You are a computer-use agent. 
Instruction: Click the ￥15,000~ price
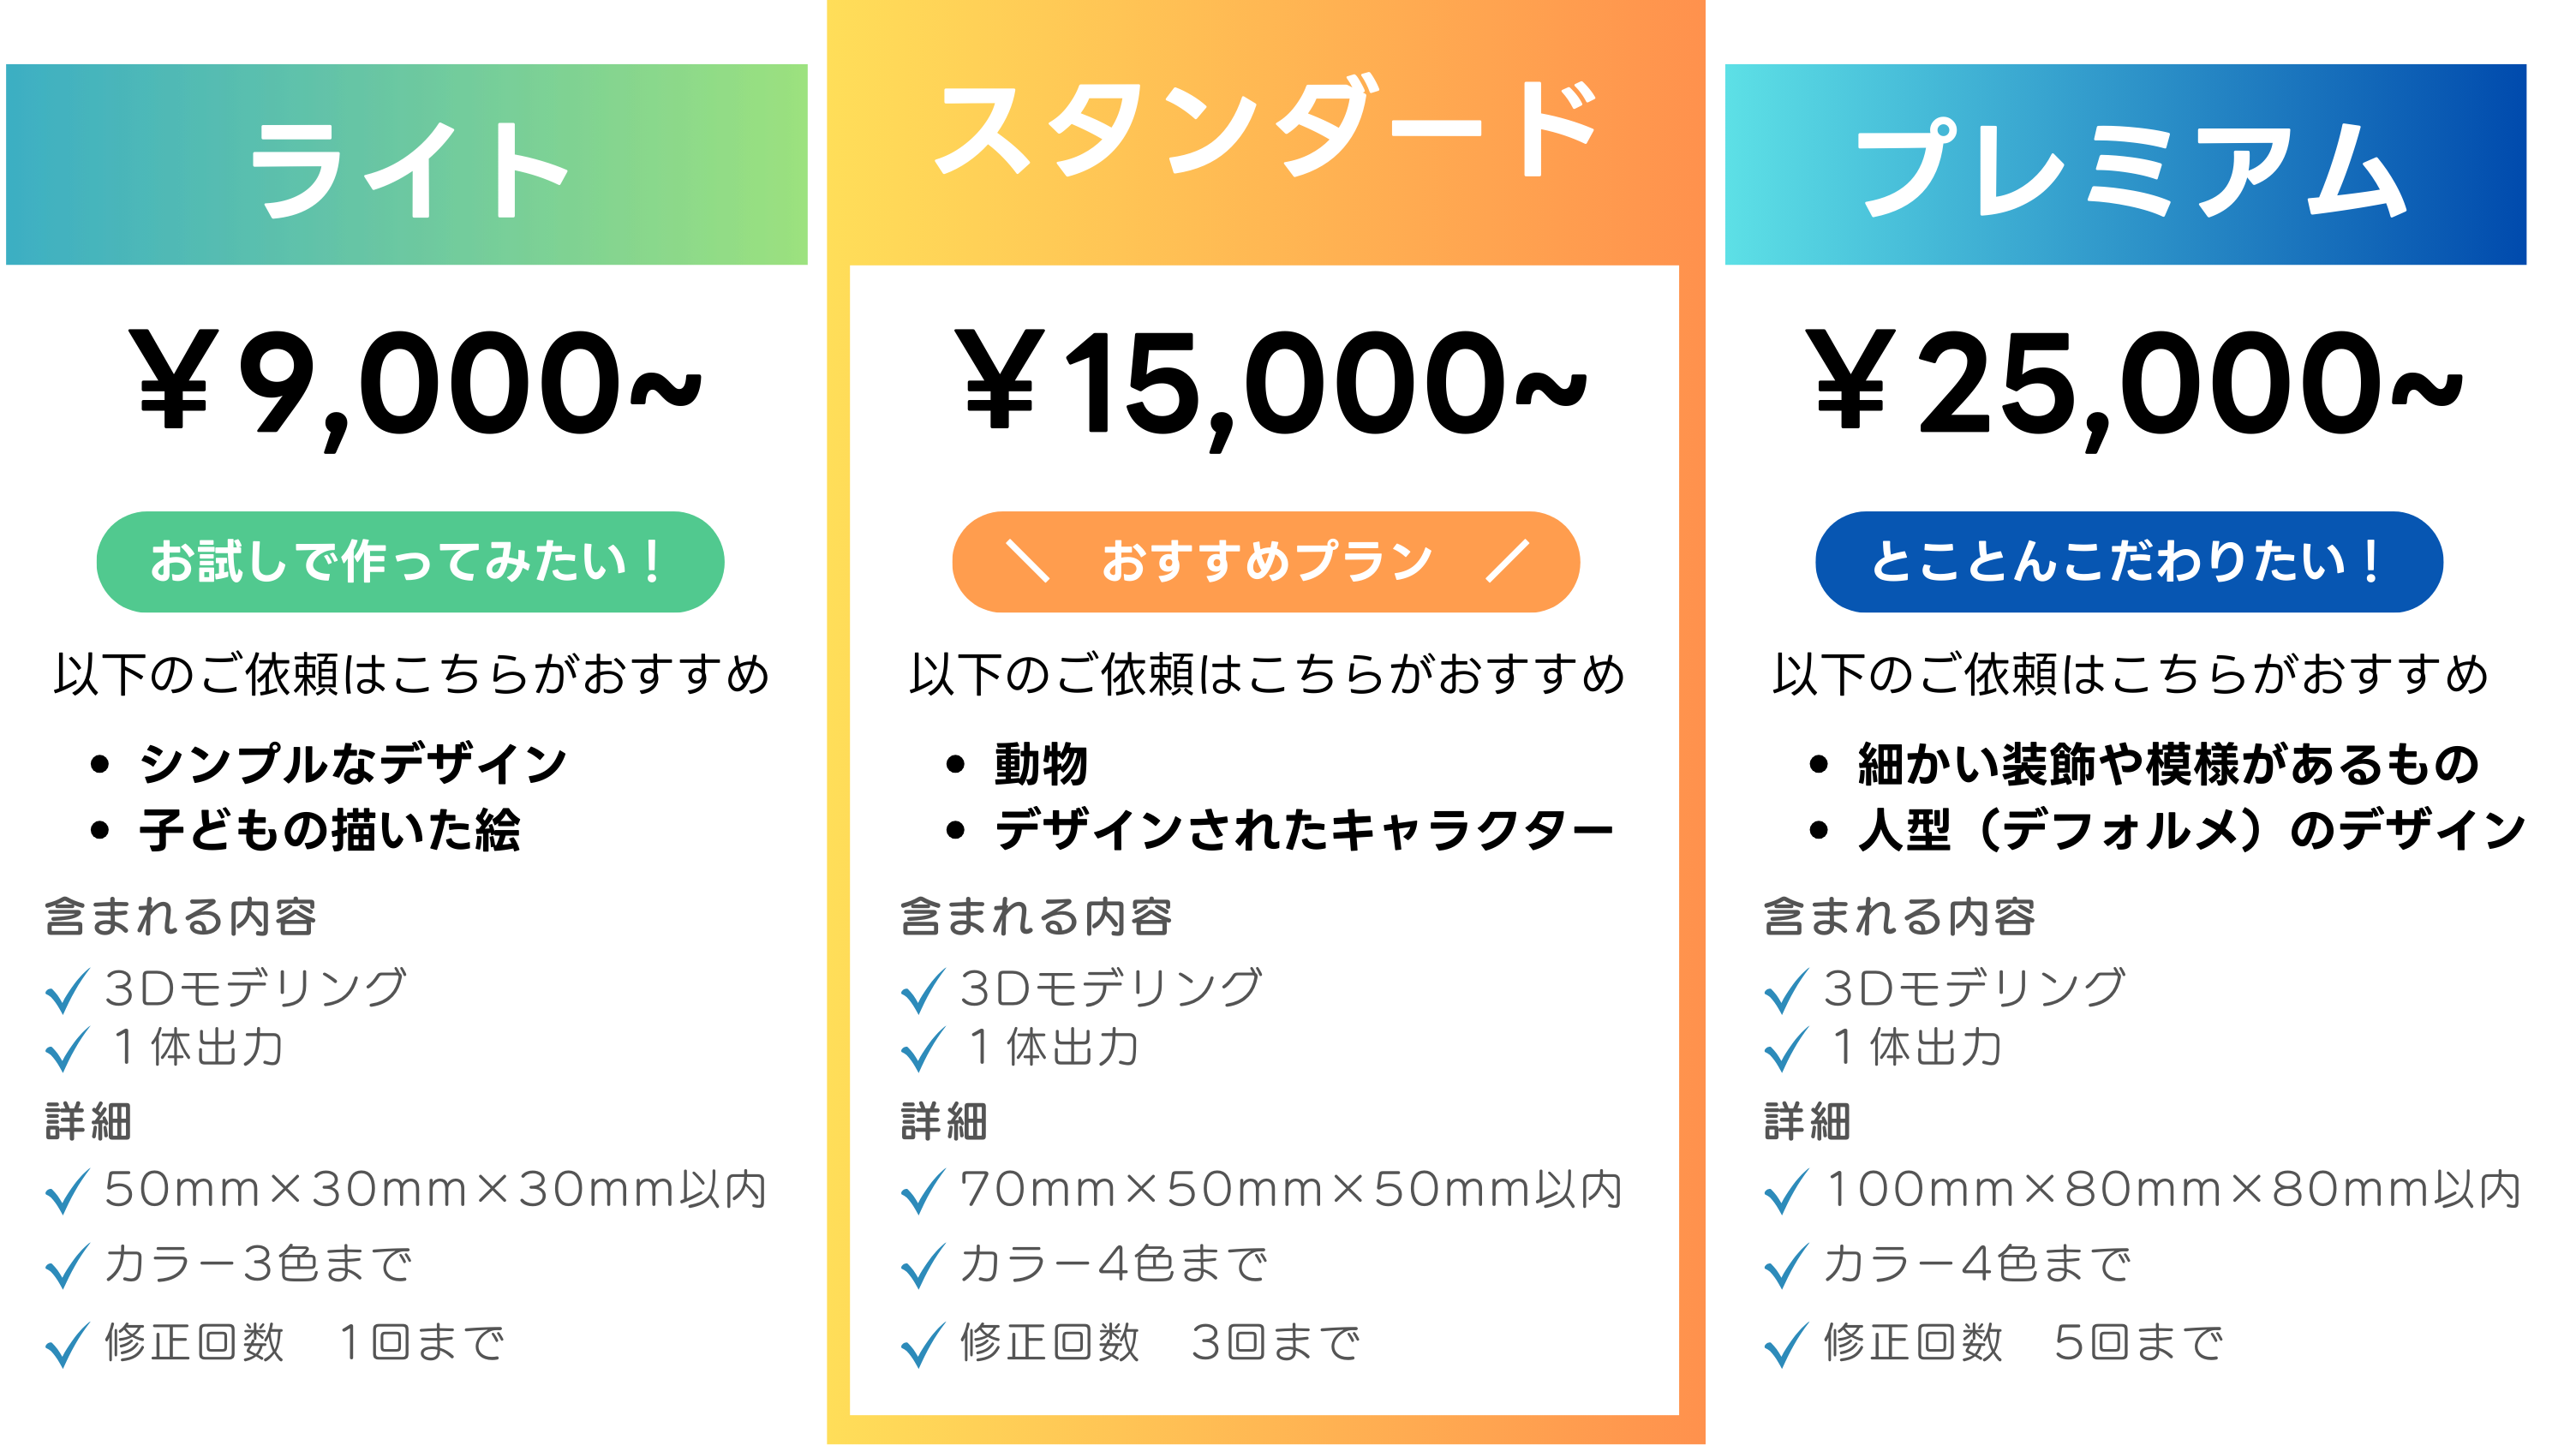tap(1270, 388)
